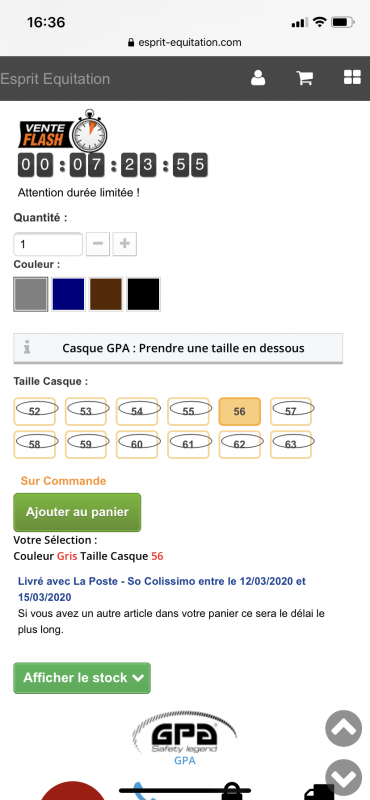
Task: Select the brown color swatch
Action: 106,294
